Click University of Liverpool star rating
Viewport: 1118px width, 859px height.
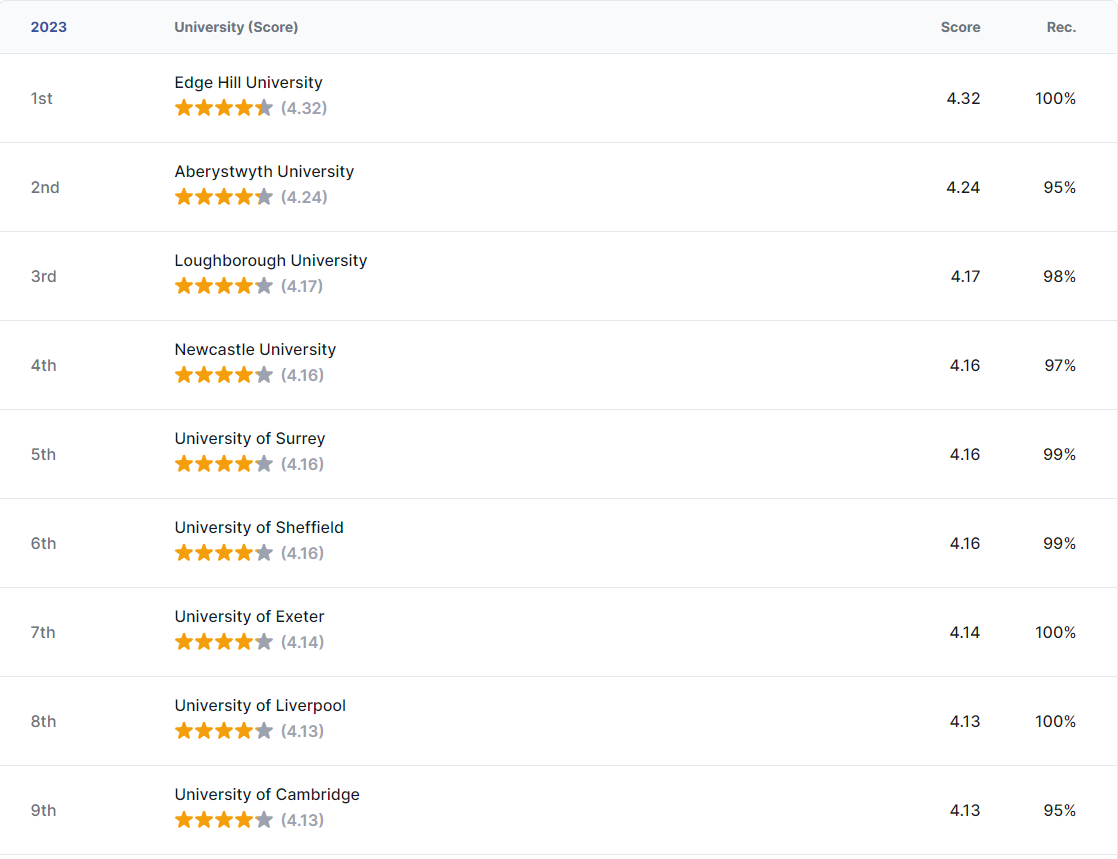(x=224, y=731)
